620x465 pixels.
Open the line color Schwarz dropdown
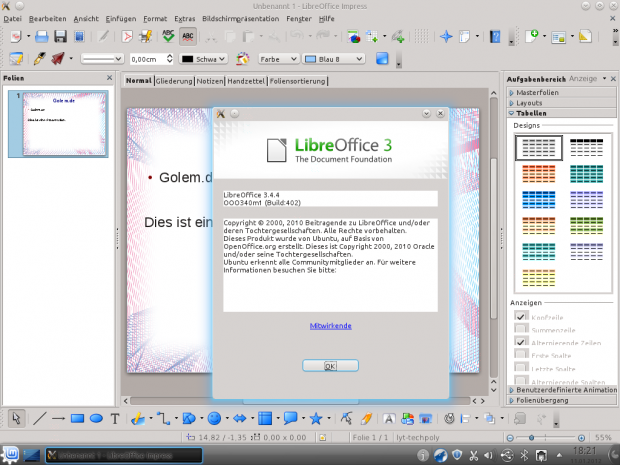point(203,59)
